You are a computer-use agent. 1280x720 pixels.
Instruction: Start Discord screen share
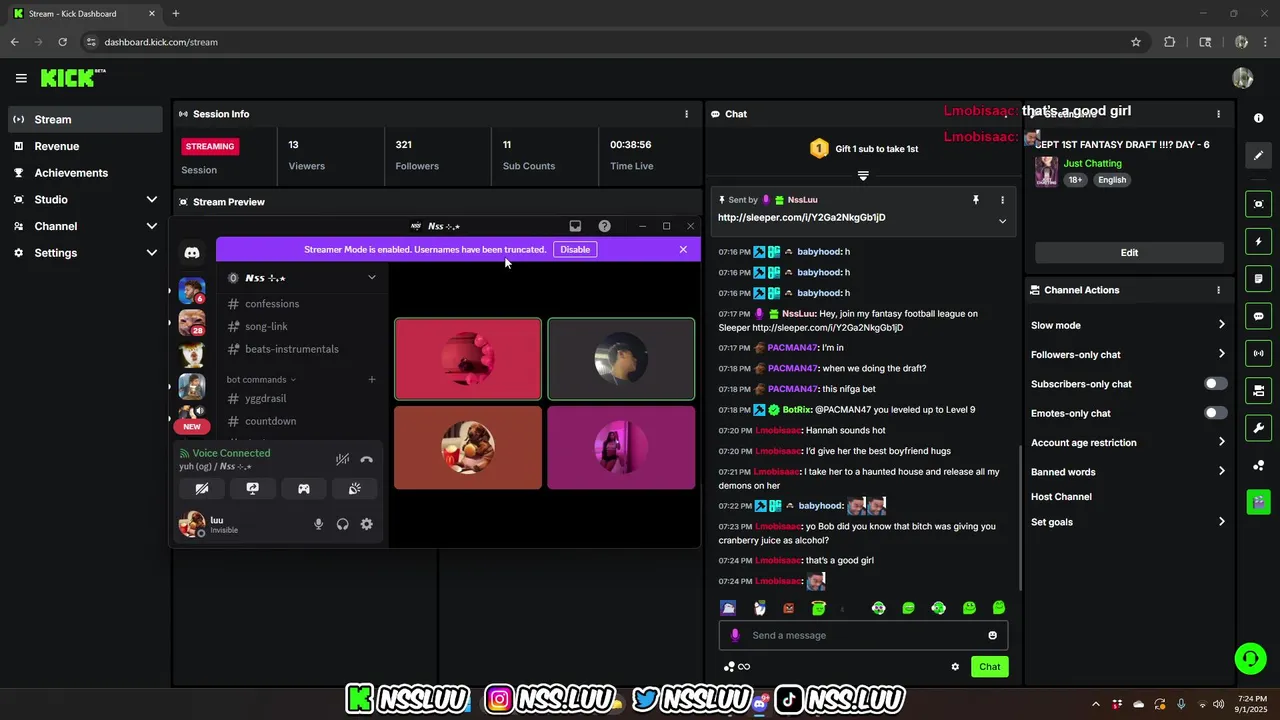click(252, 488)
